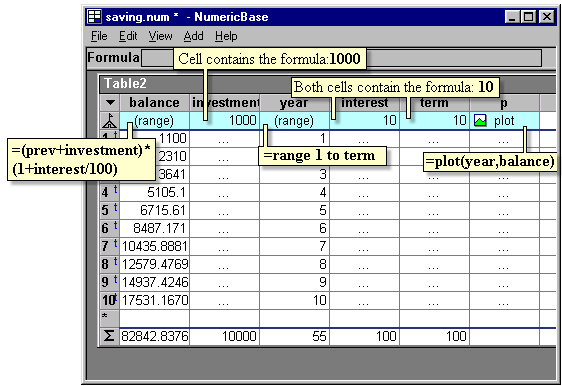
Task: Click the term formula cell 10
Action: tap(434, 121)
